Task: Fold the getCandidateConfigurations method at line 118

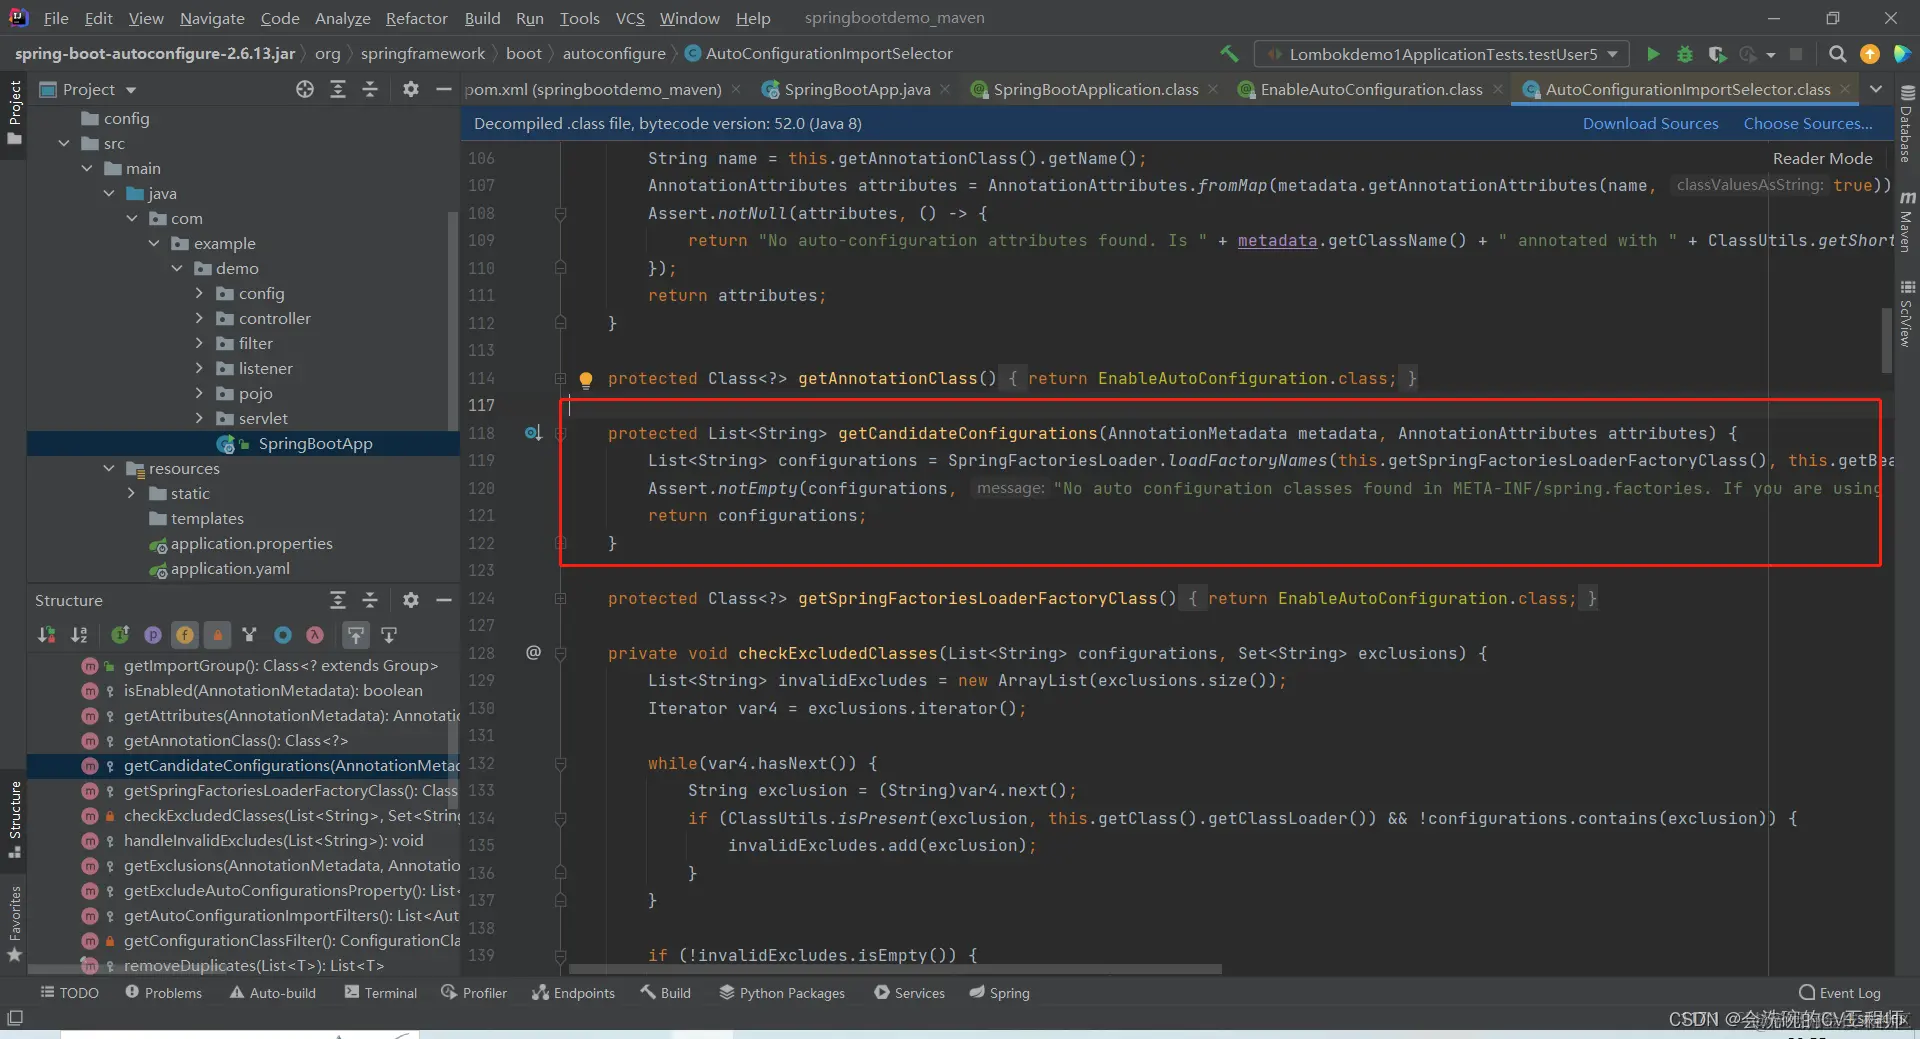Action: pos(560,433)
